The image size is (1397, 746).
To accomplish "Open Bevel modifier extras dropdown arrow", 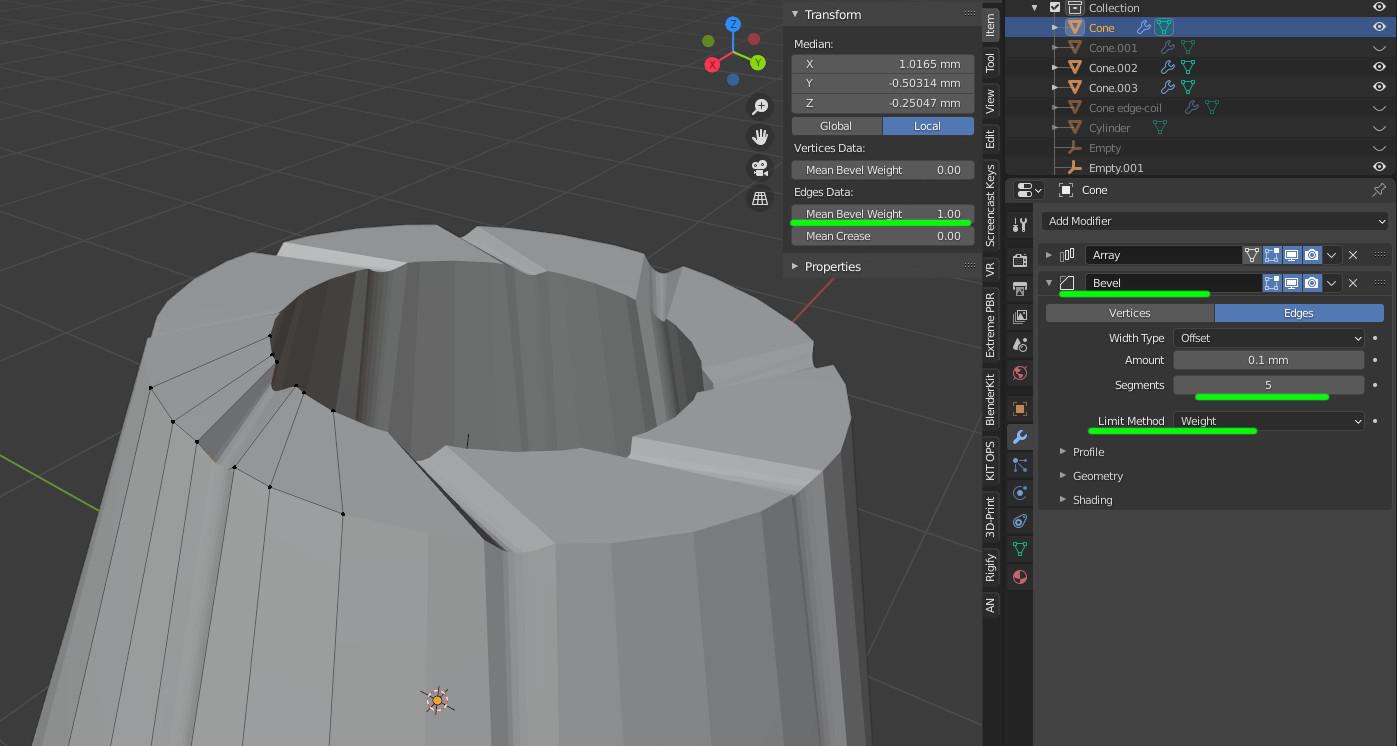I will [1332, 283].
